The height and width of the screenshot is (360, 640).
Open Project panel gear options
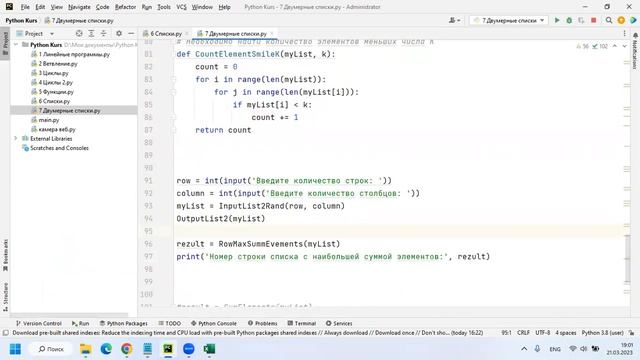(119, 33)
